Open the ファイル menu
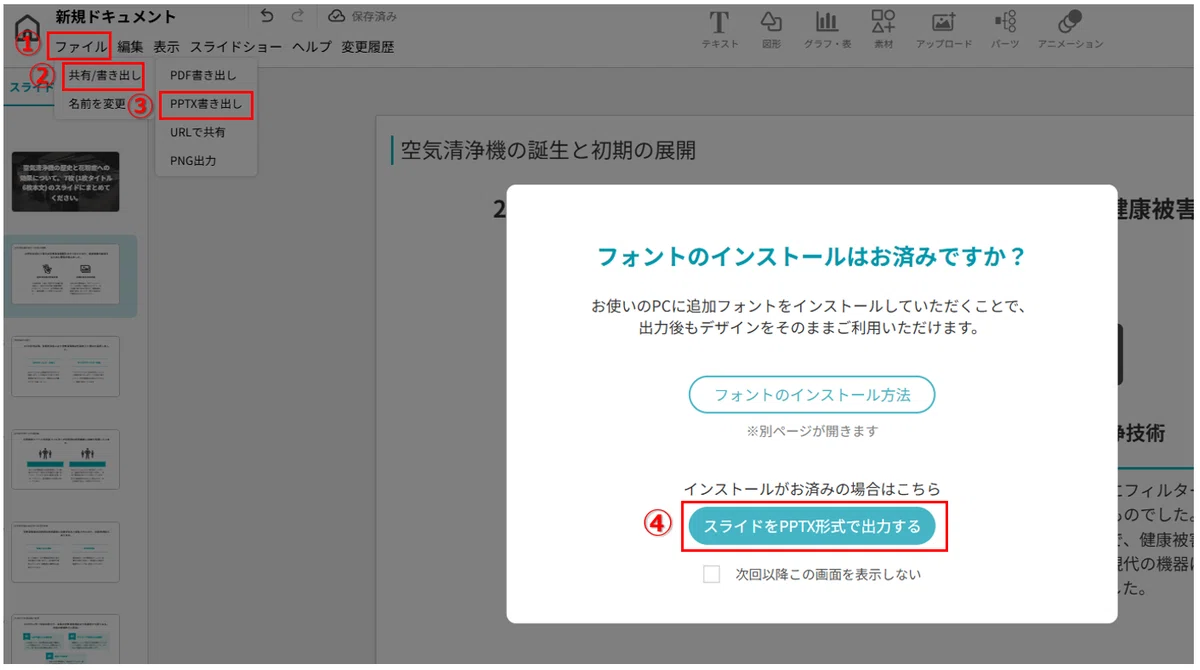Image resolution: width=1200 pixels, height=670 pixels. click(x=80, y=46)
